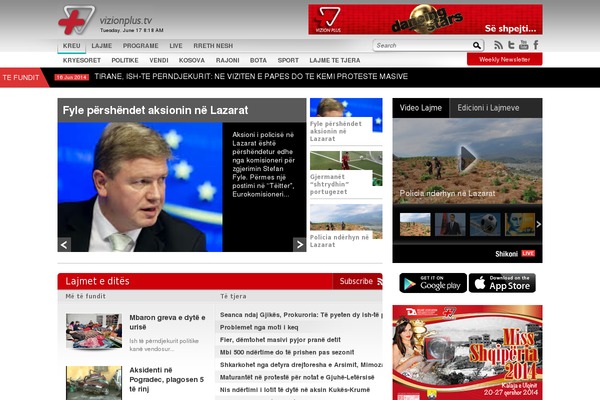This screenshot has width=600, height=400.
Task: Click the first video thumbnail of the field
Action: (415, 224)
